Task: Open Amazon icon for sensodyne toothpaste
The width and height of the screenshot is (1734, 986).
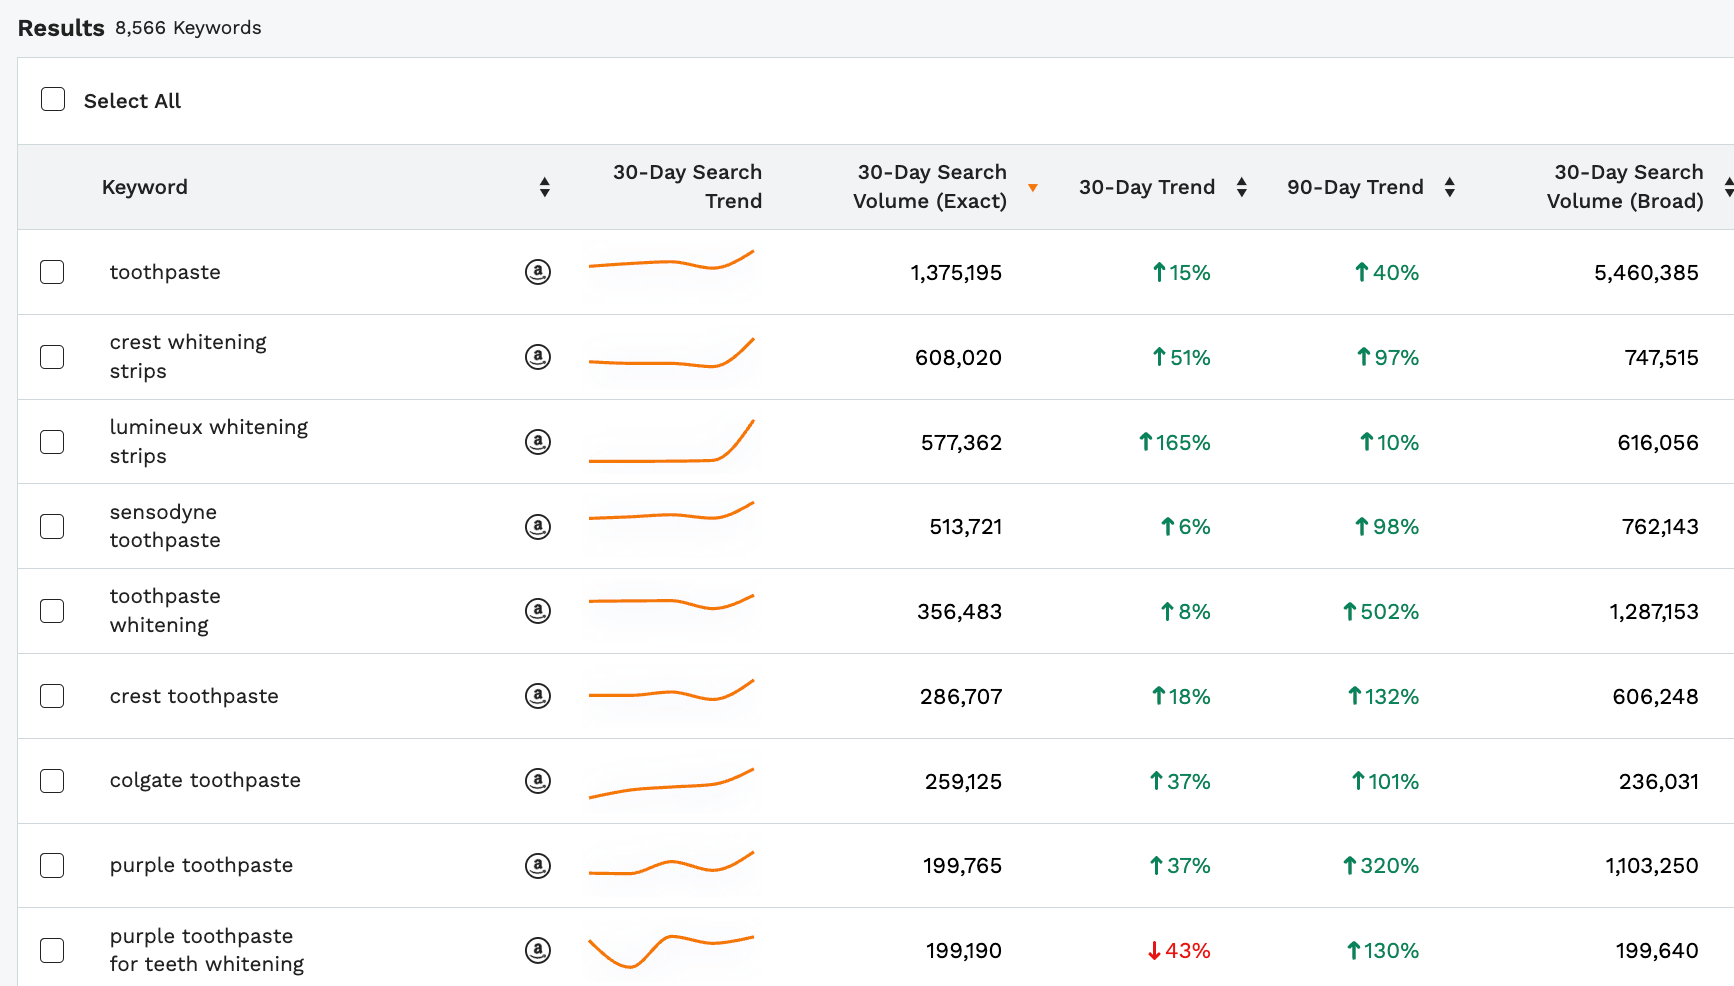Action: click(x=538, y=527)
